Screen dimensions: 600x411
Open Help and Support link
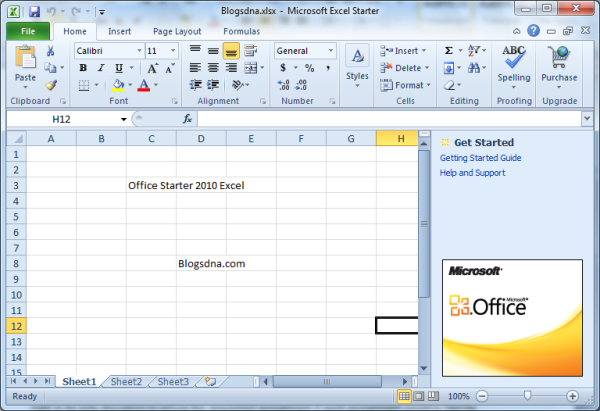coord(473,173)
